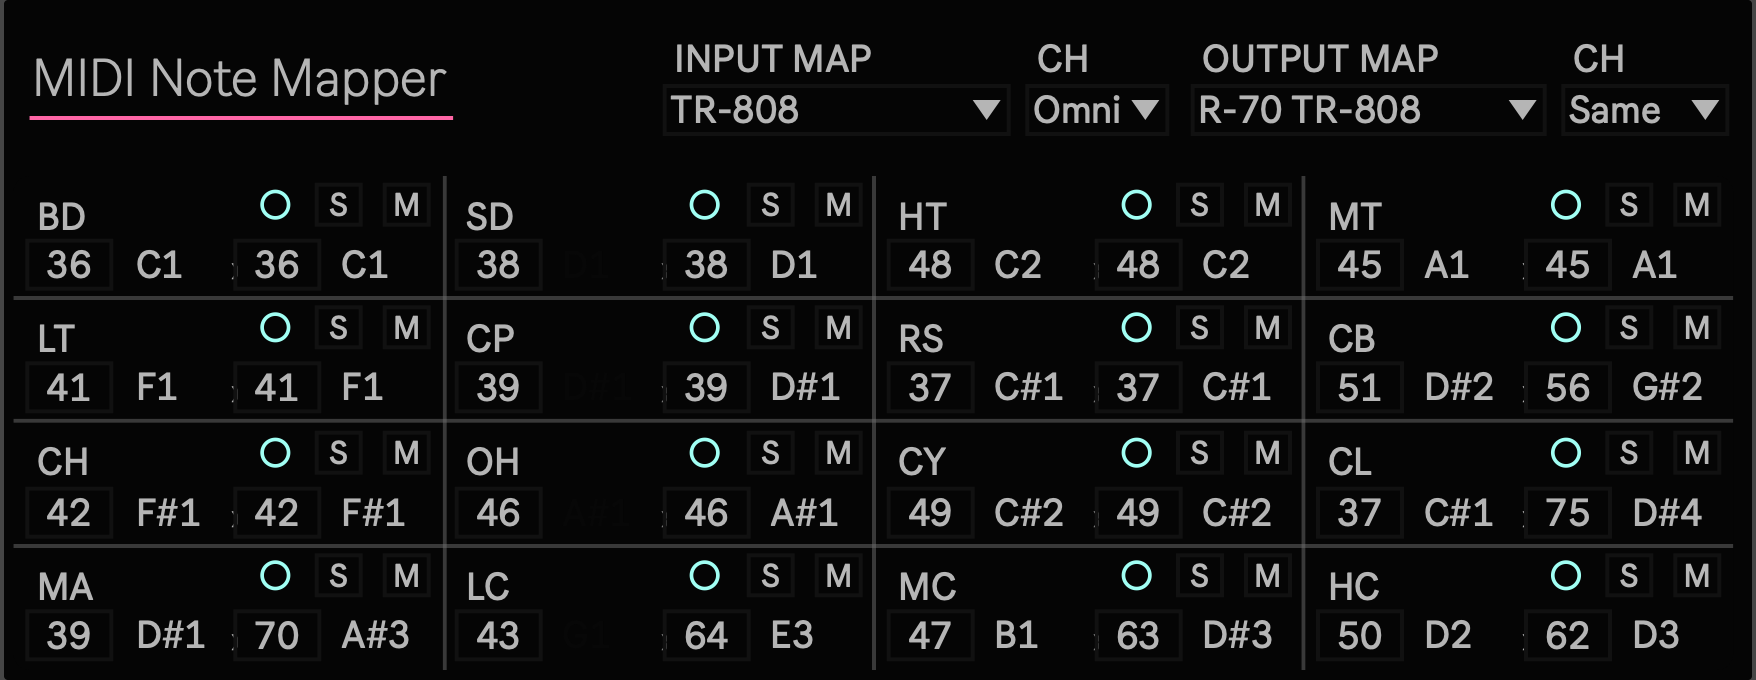Mute the BD bass drum pad

click(406, 205)
